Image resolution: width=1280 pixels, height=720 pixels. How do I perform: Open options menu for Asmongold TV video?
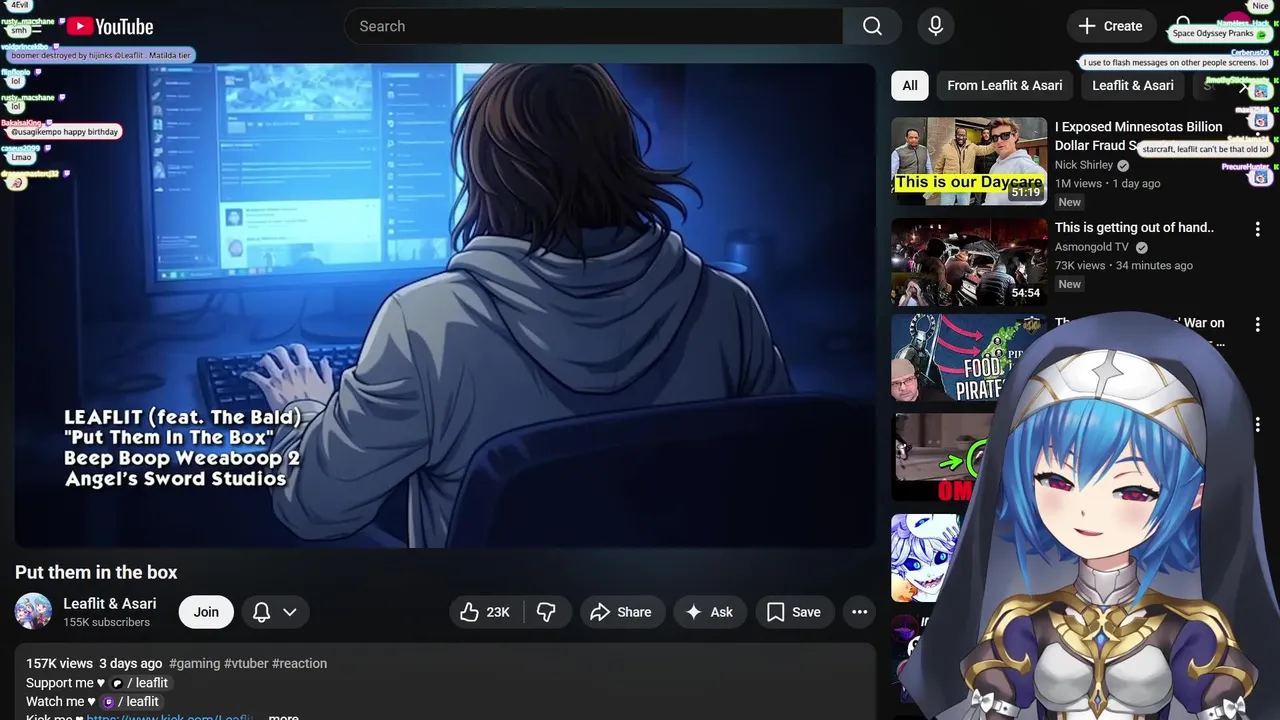(x=1258, y=229)
